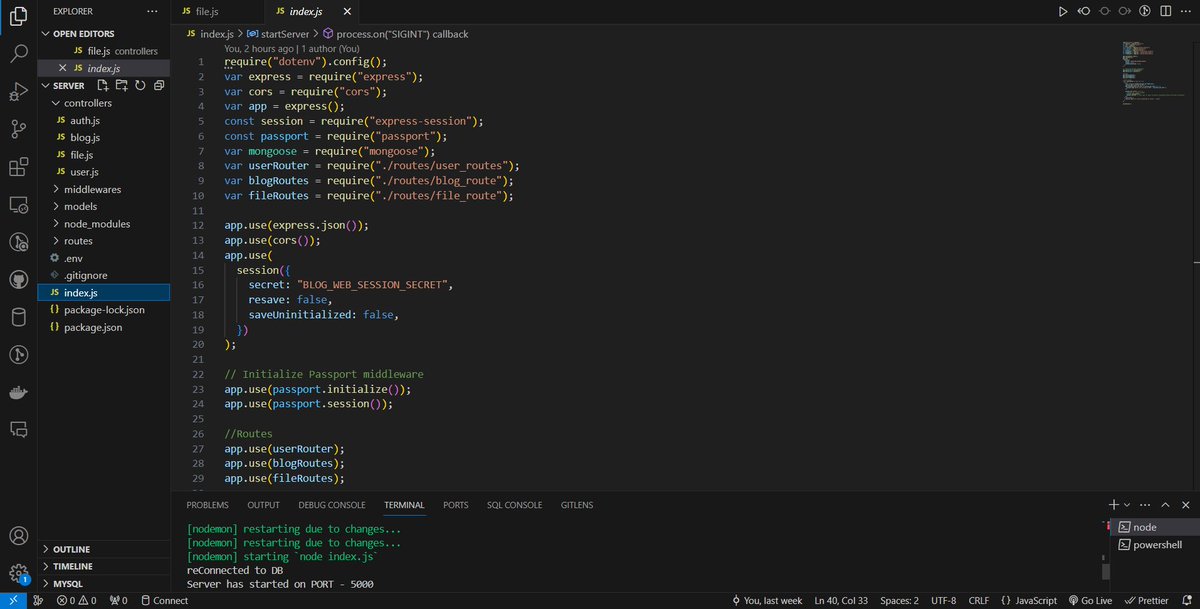Show errors and warnings count in status bar
The image size is (1200, 609).
point(76,600)
